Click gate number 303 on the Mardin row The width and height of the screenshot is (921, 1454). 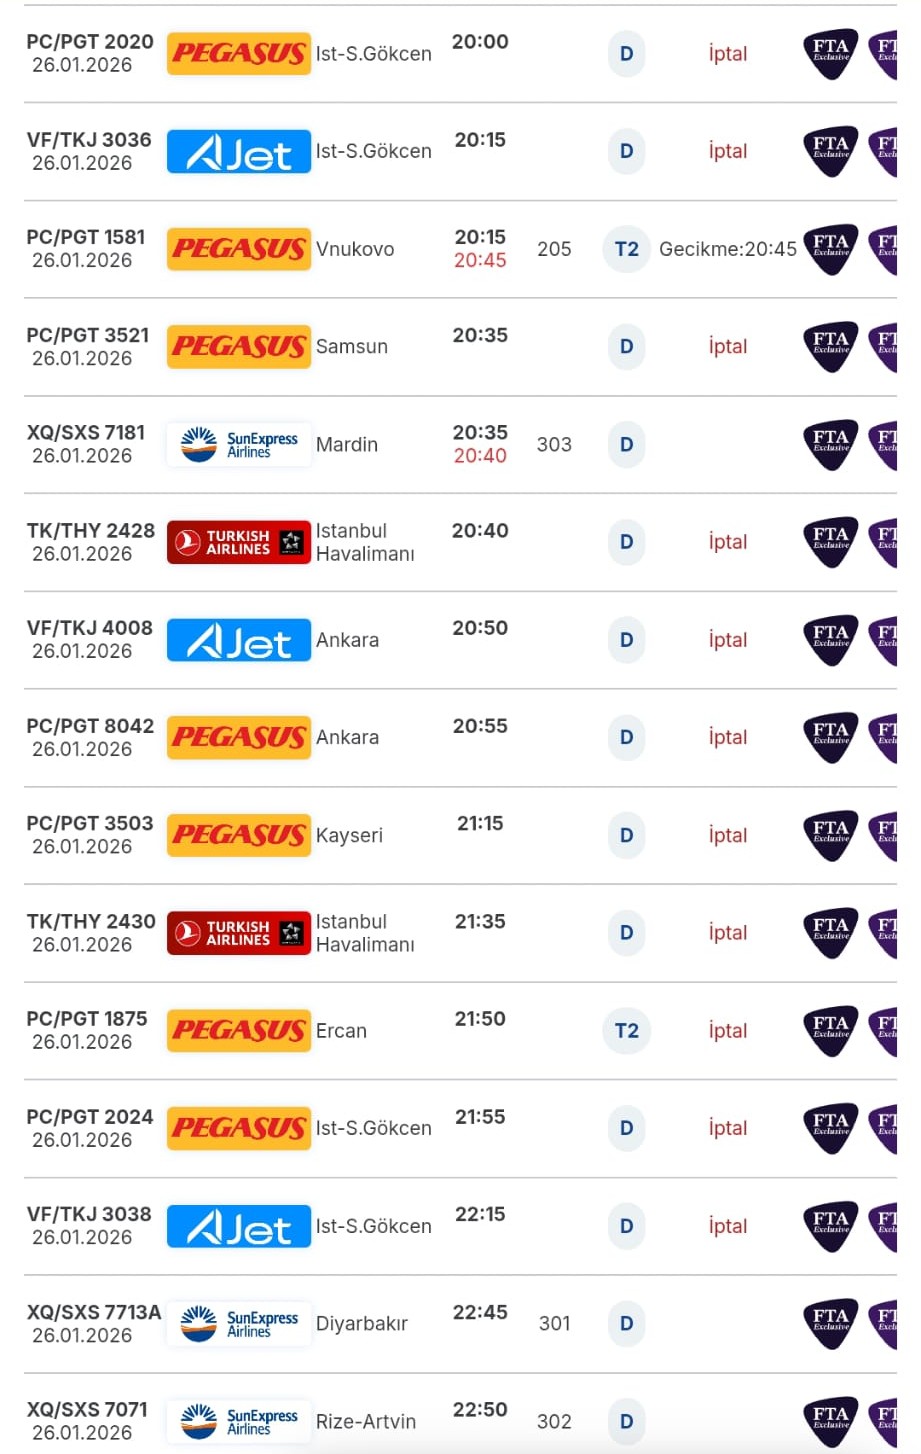tap(554, 444)
